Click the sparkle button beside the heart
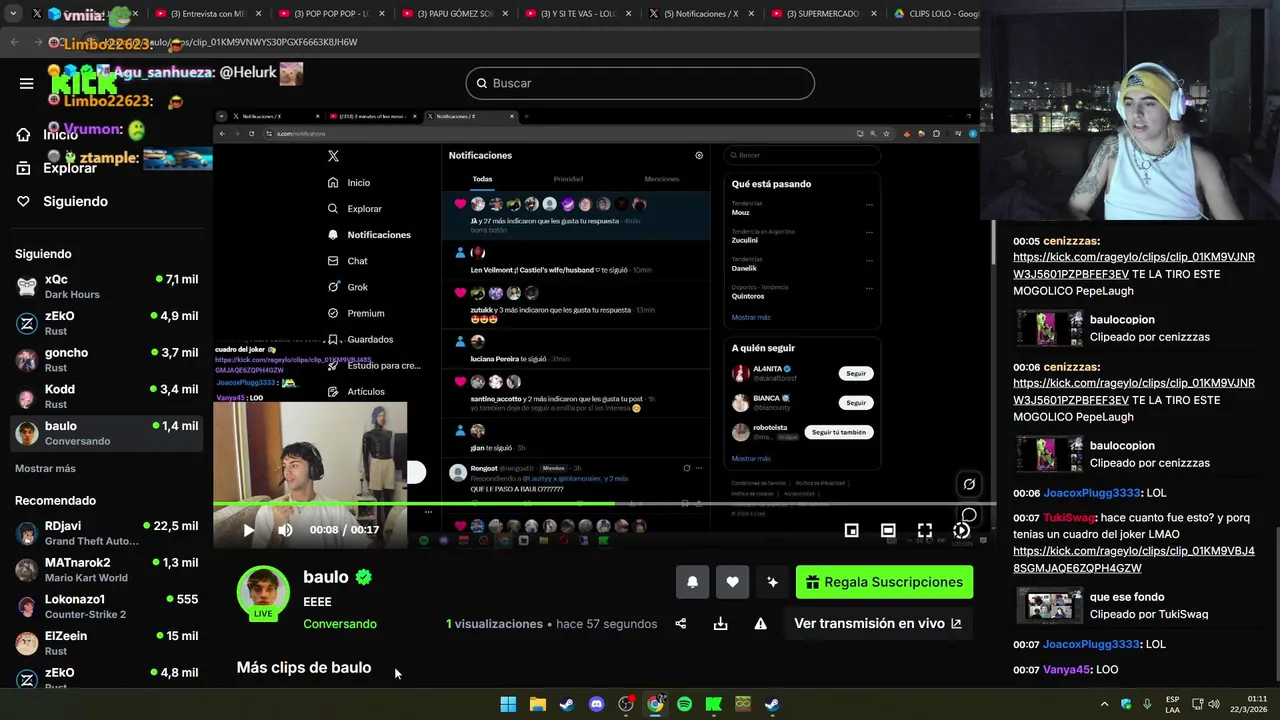Viewport: 1280px width, 720px height. pos(772,582)
